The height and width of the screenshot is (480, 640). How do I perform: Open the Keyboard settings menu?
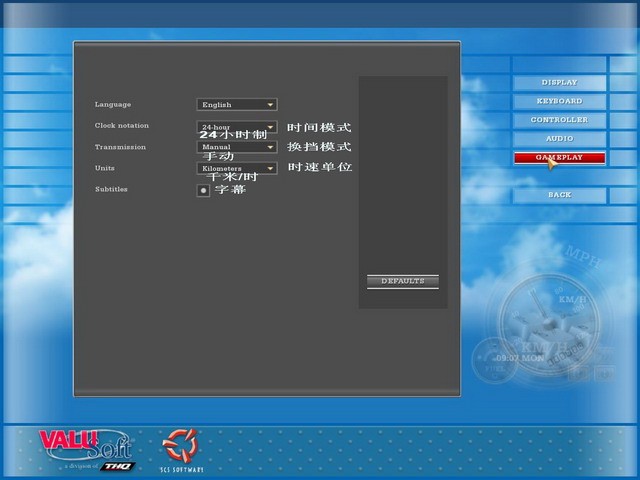point(559,101)
